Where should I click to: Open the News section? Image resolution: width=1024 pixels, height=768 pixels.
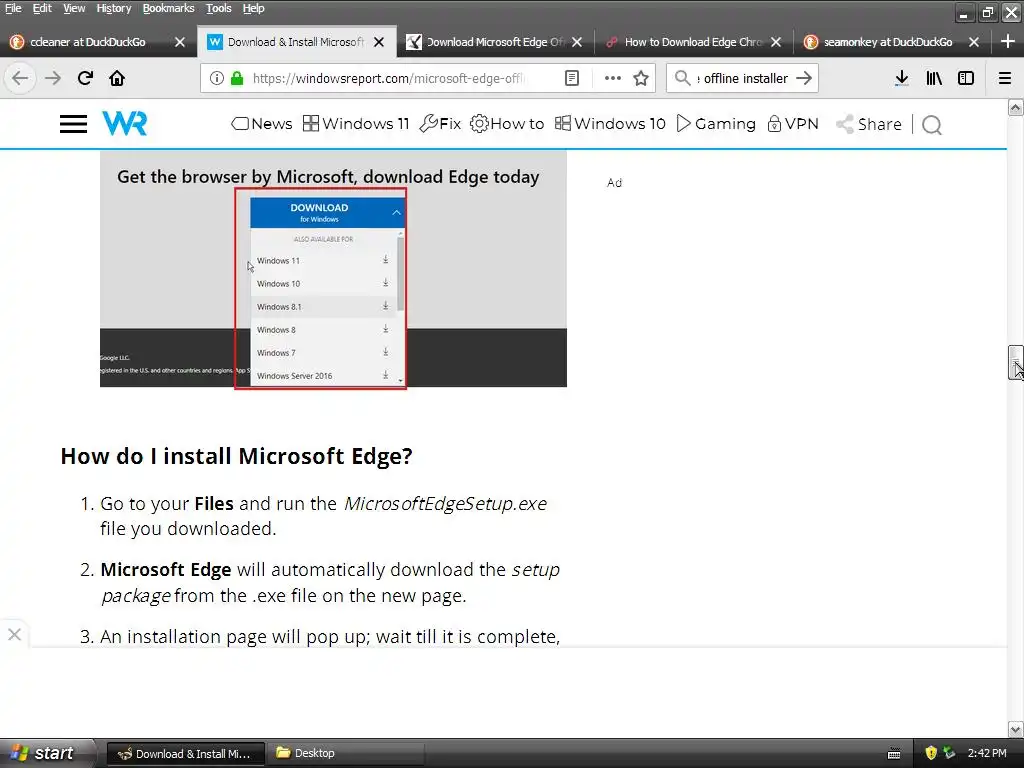262,123
